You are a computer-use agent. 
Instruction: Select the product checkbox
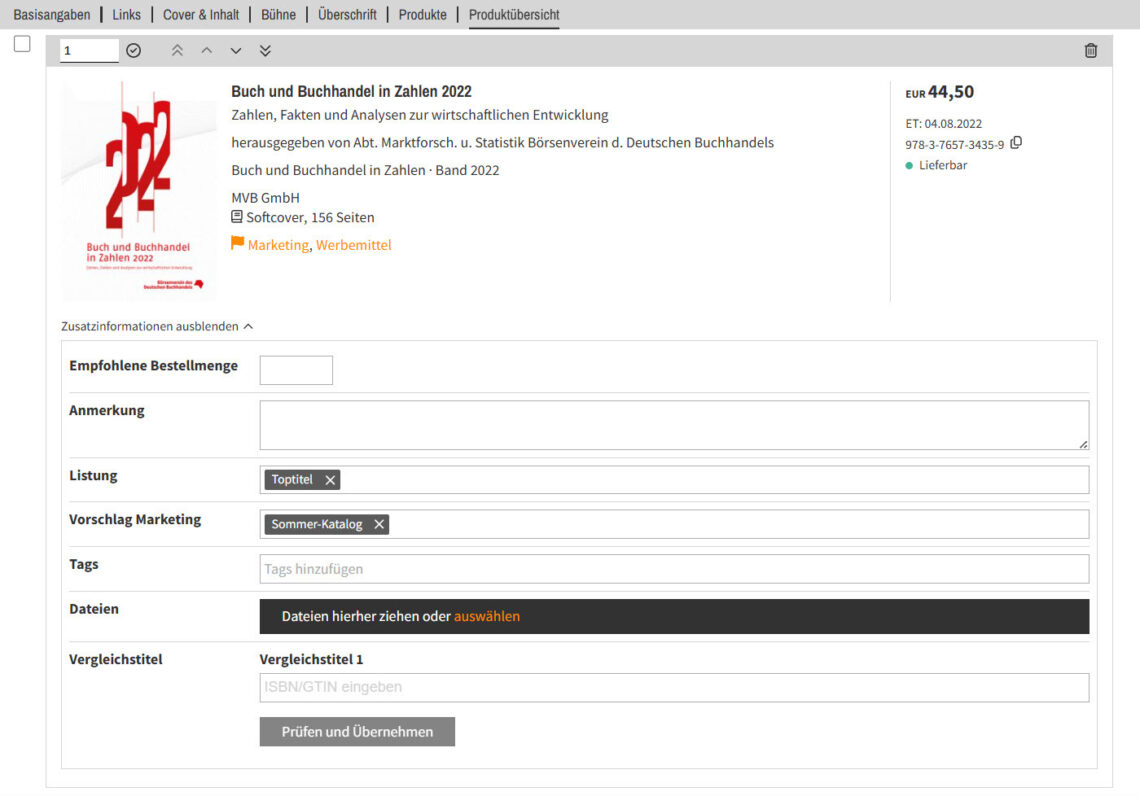tap(22, 44)
